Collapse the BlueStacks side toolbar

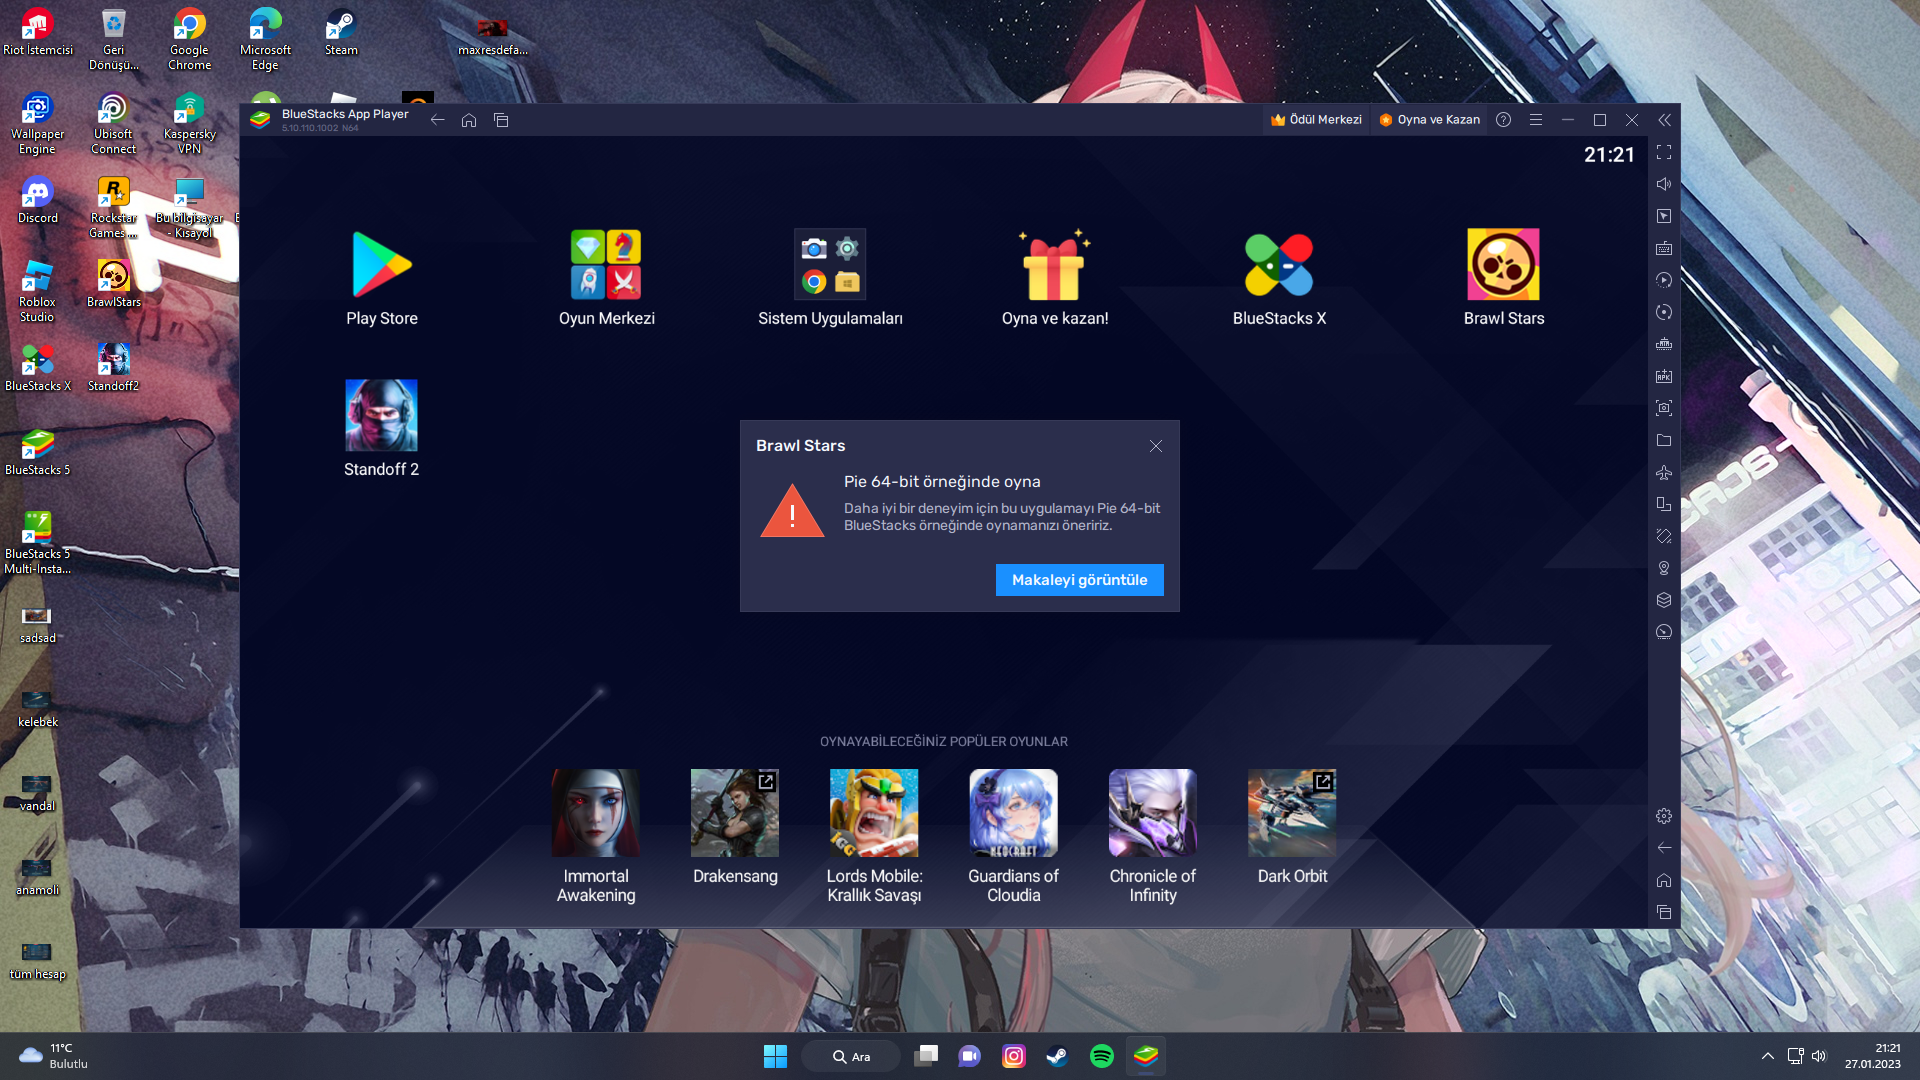(x=1664, y=120)
